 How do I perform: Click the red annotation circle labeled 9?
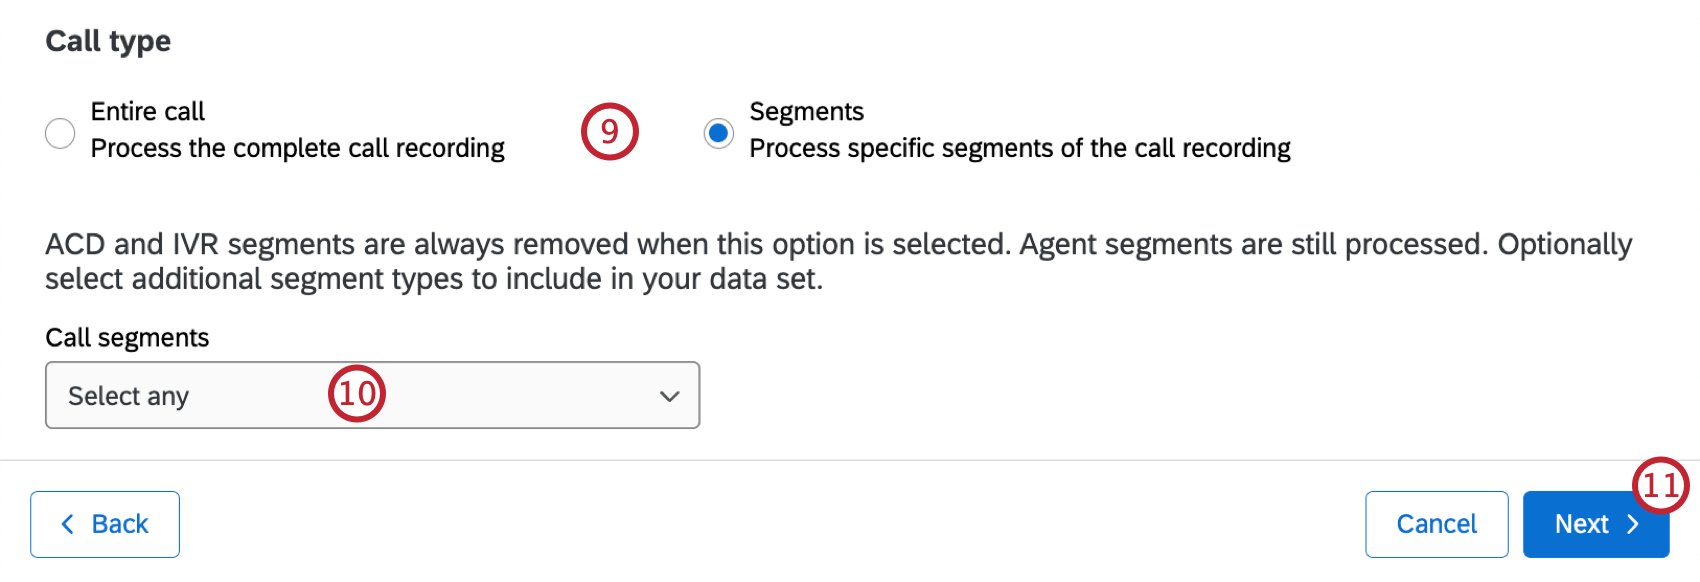pyautogui.click(x=608, y=131)
